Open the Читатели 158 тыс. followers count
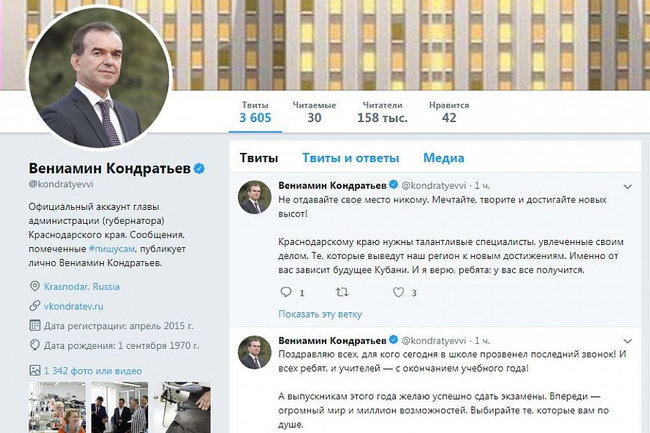This screenshot has height=433, width=650. 382,112
